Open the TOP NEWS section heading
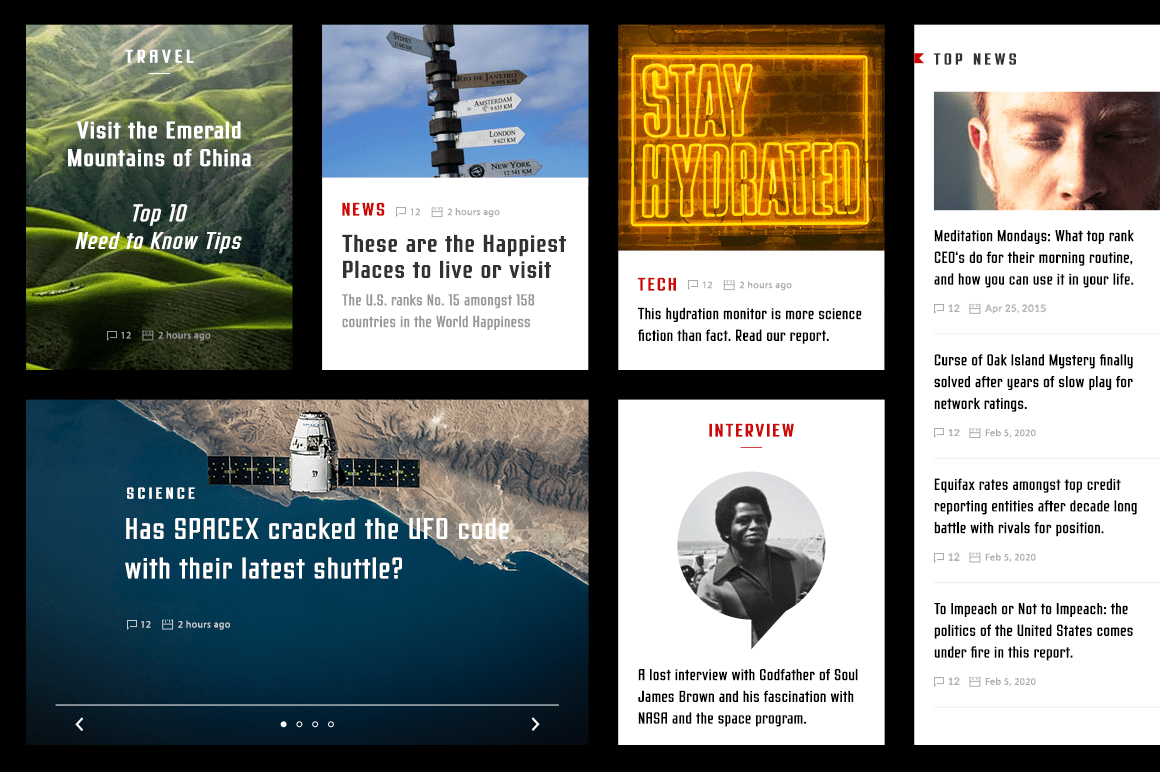1160x772 pixels. point(975,59)
